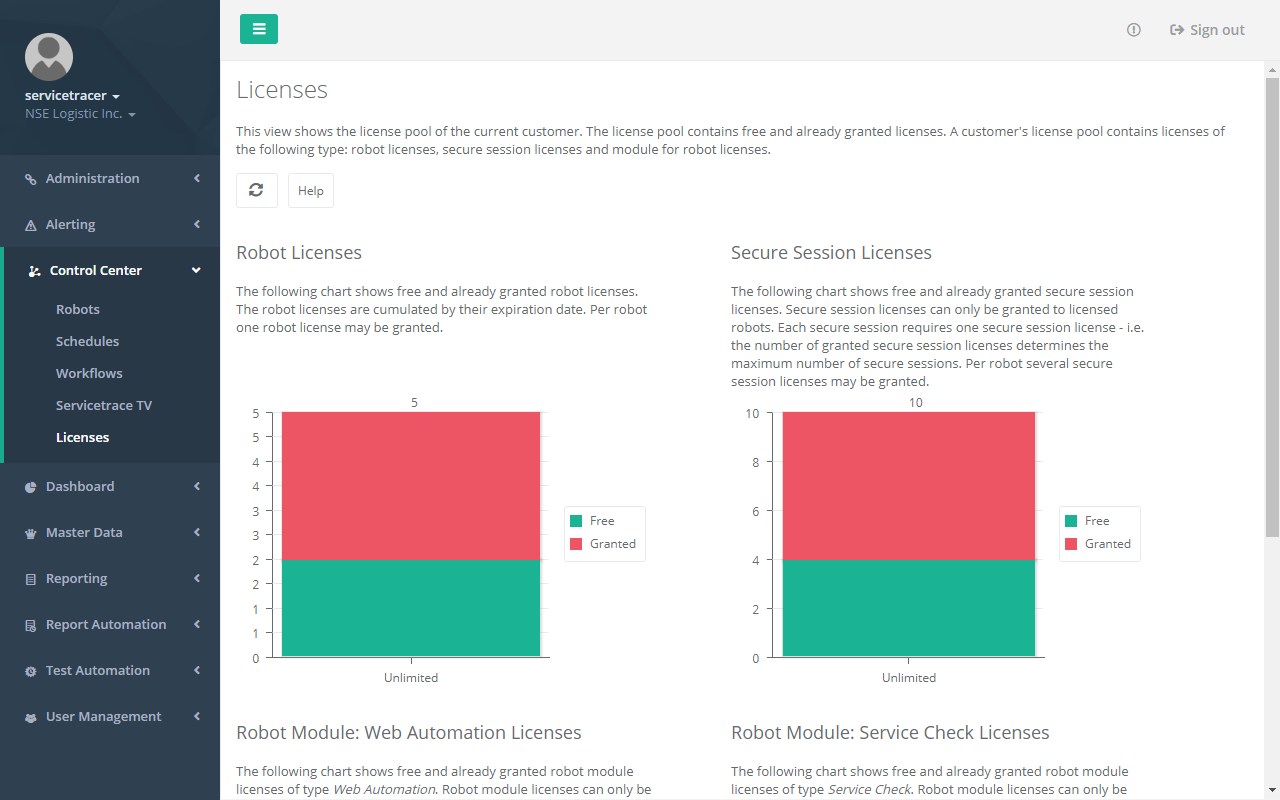Select the Licenses menu entry

[83, 437]
